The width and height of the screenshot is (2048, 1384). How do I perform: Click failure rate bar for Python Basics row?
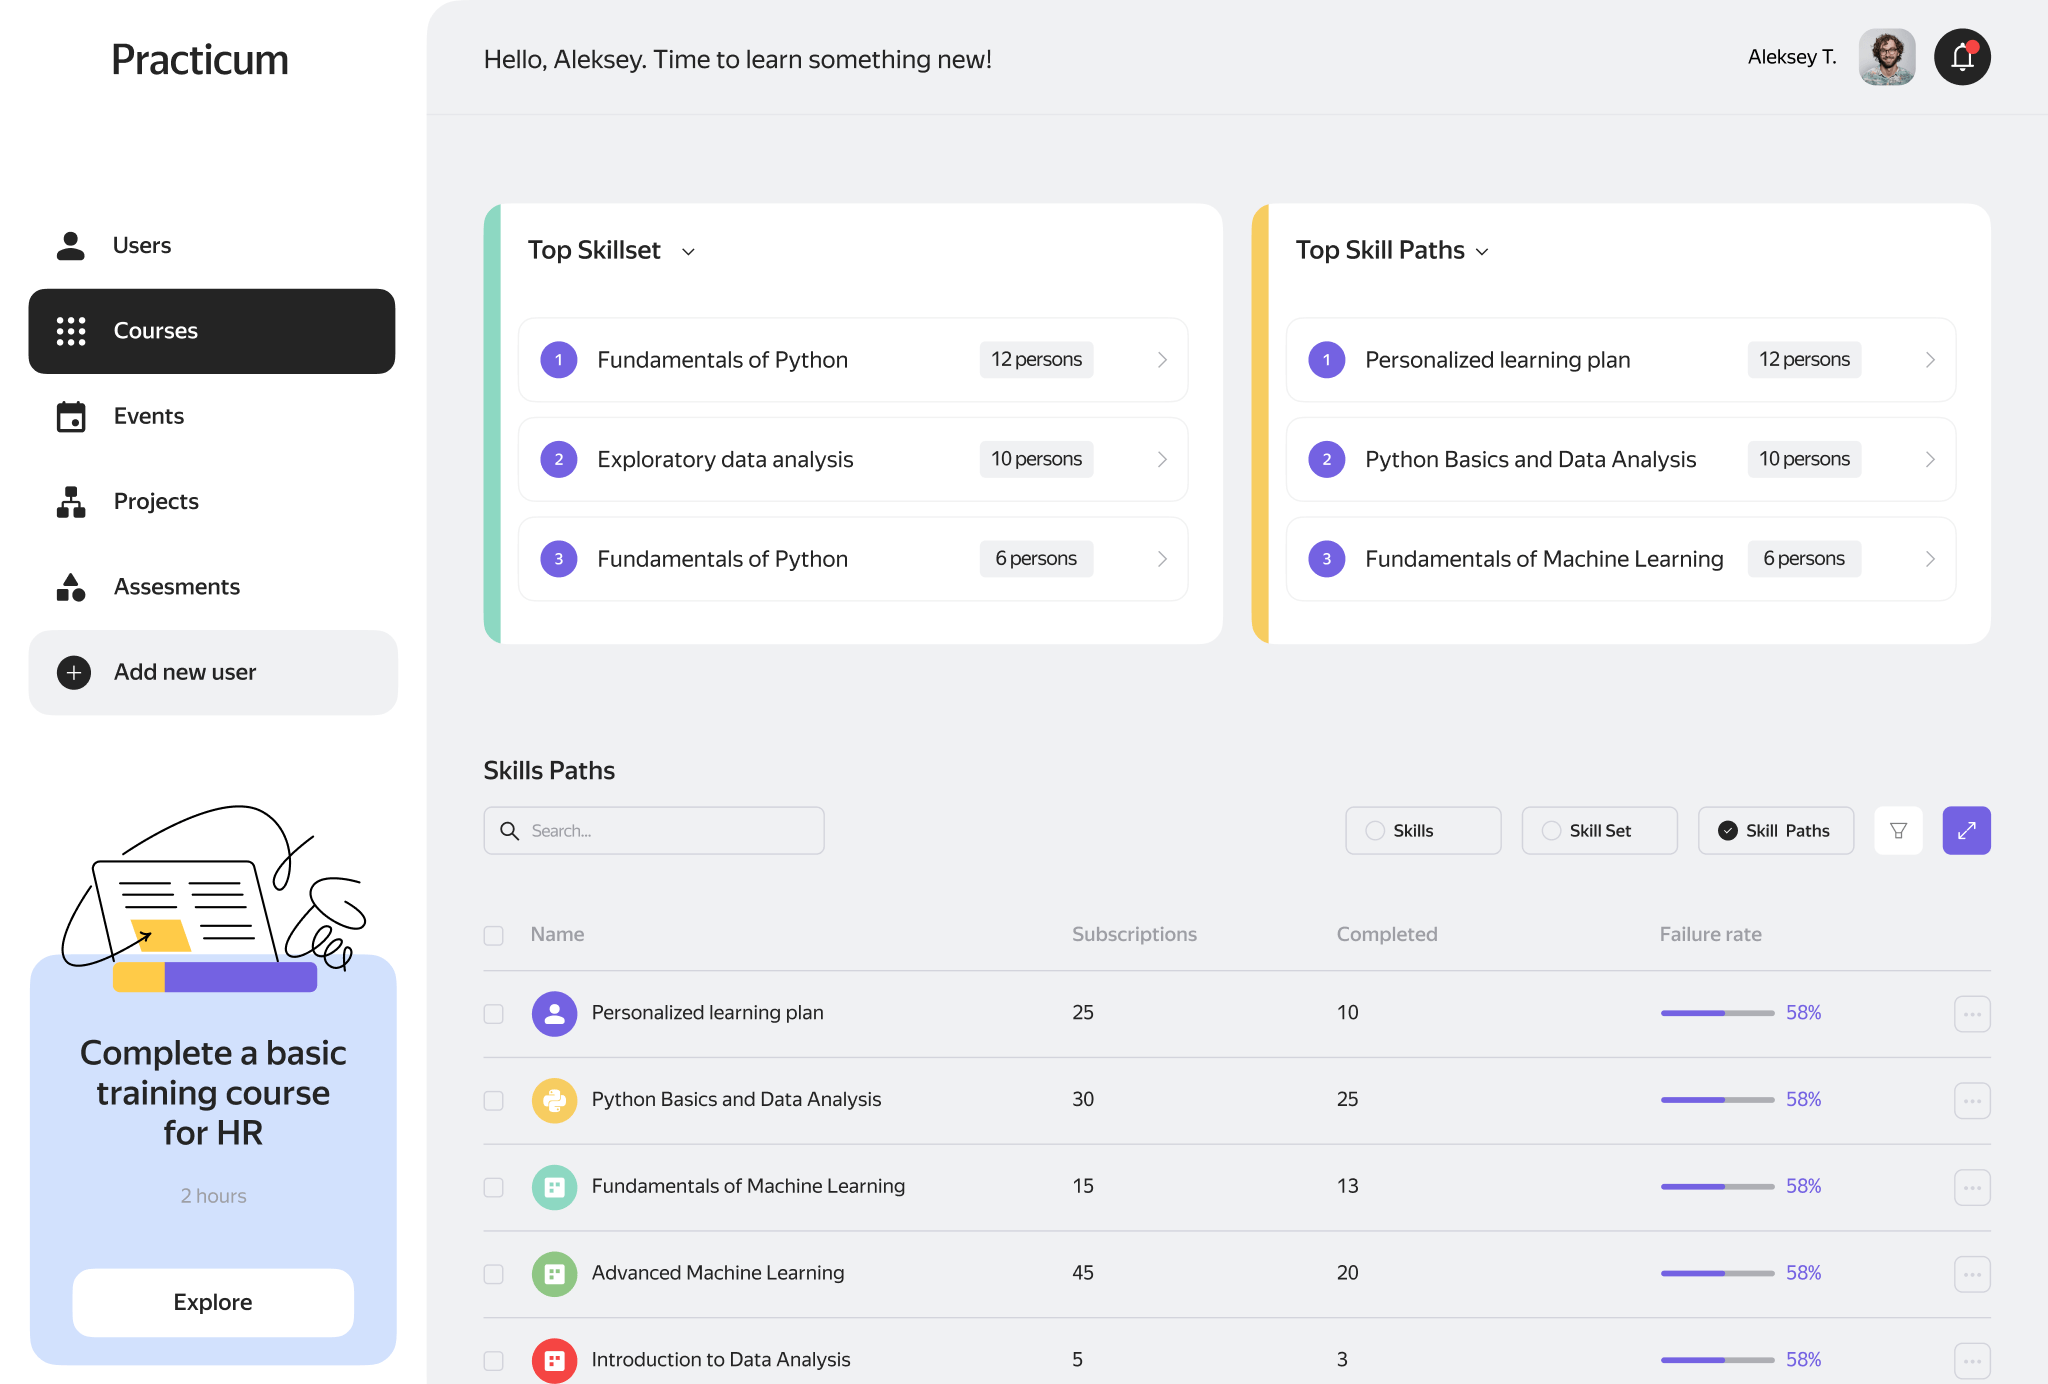(1717, 1100)
